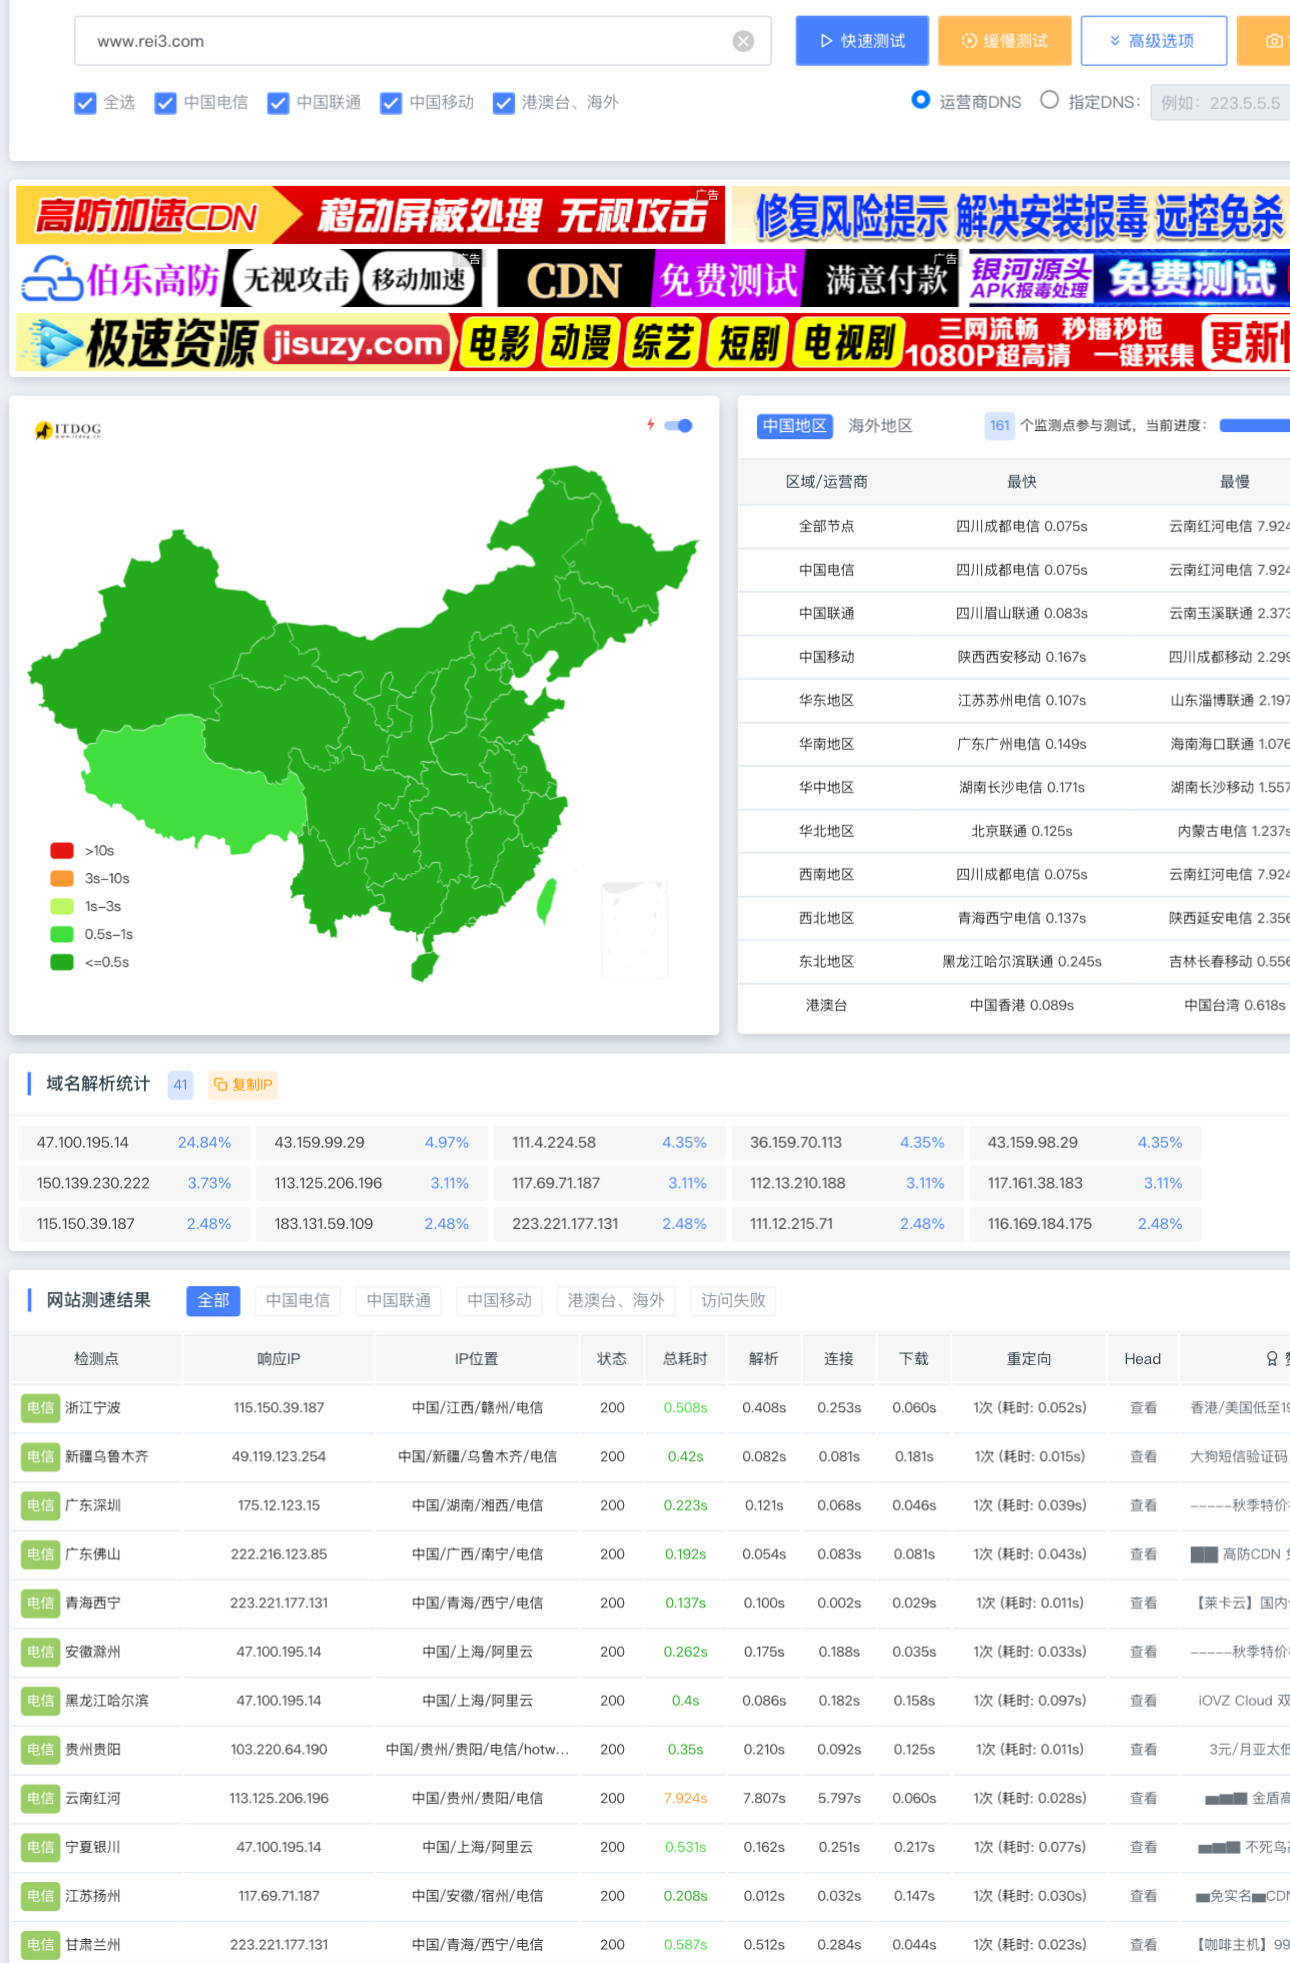1290x1963 pixels.
Task: Click the lightning bolt icon above map
Action: click(651, 425)
